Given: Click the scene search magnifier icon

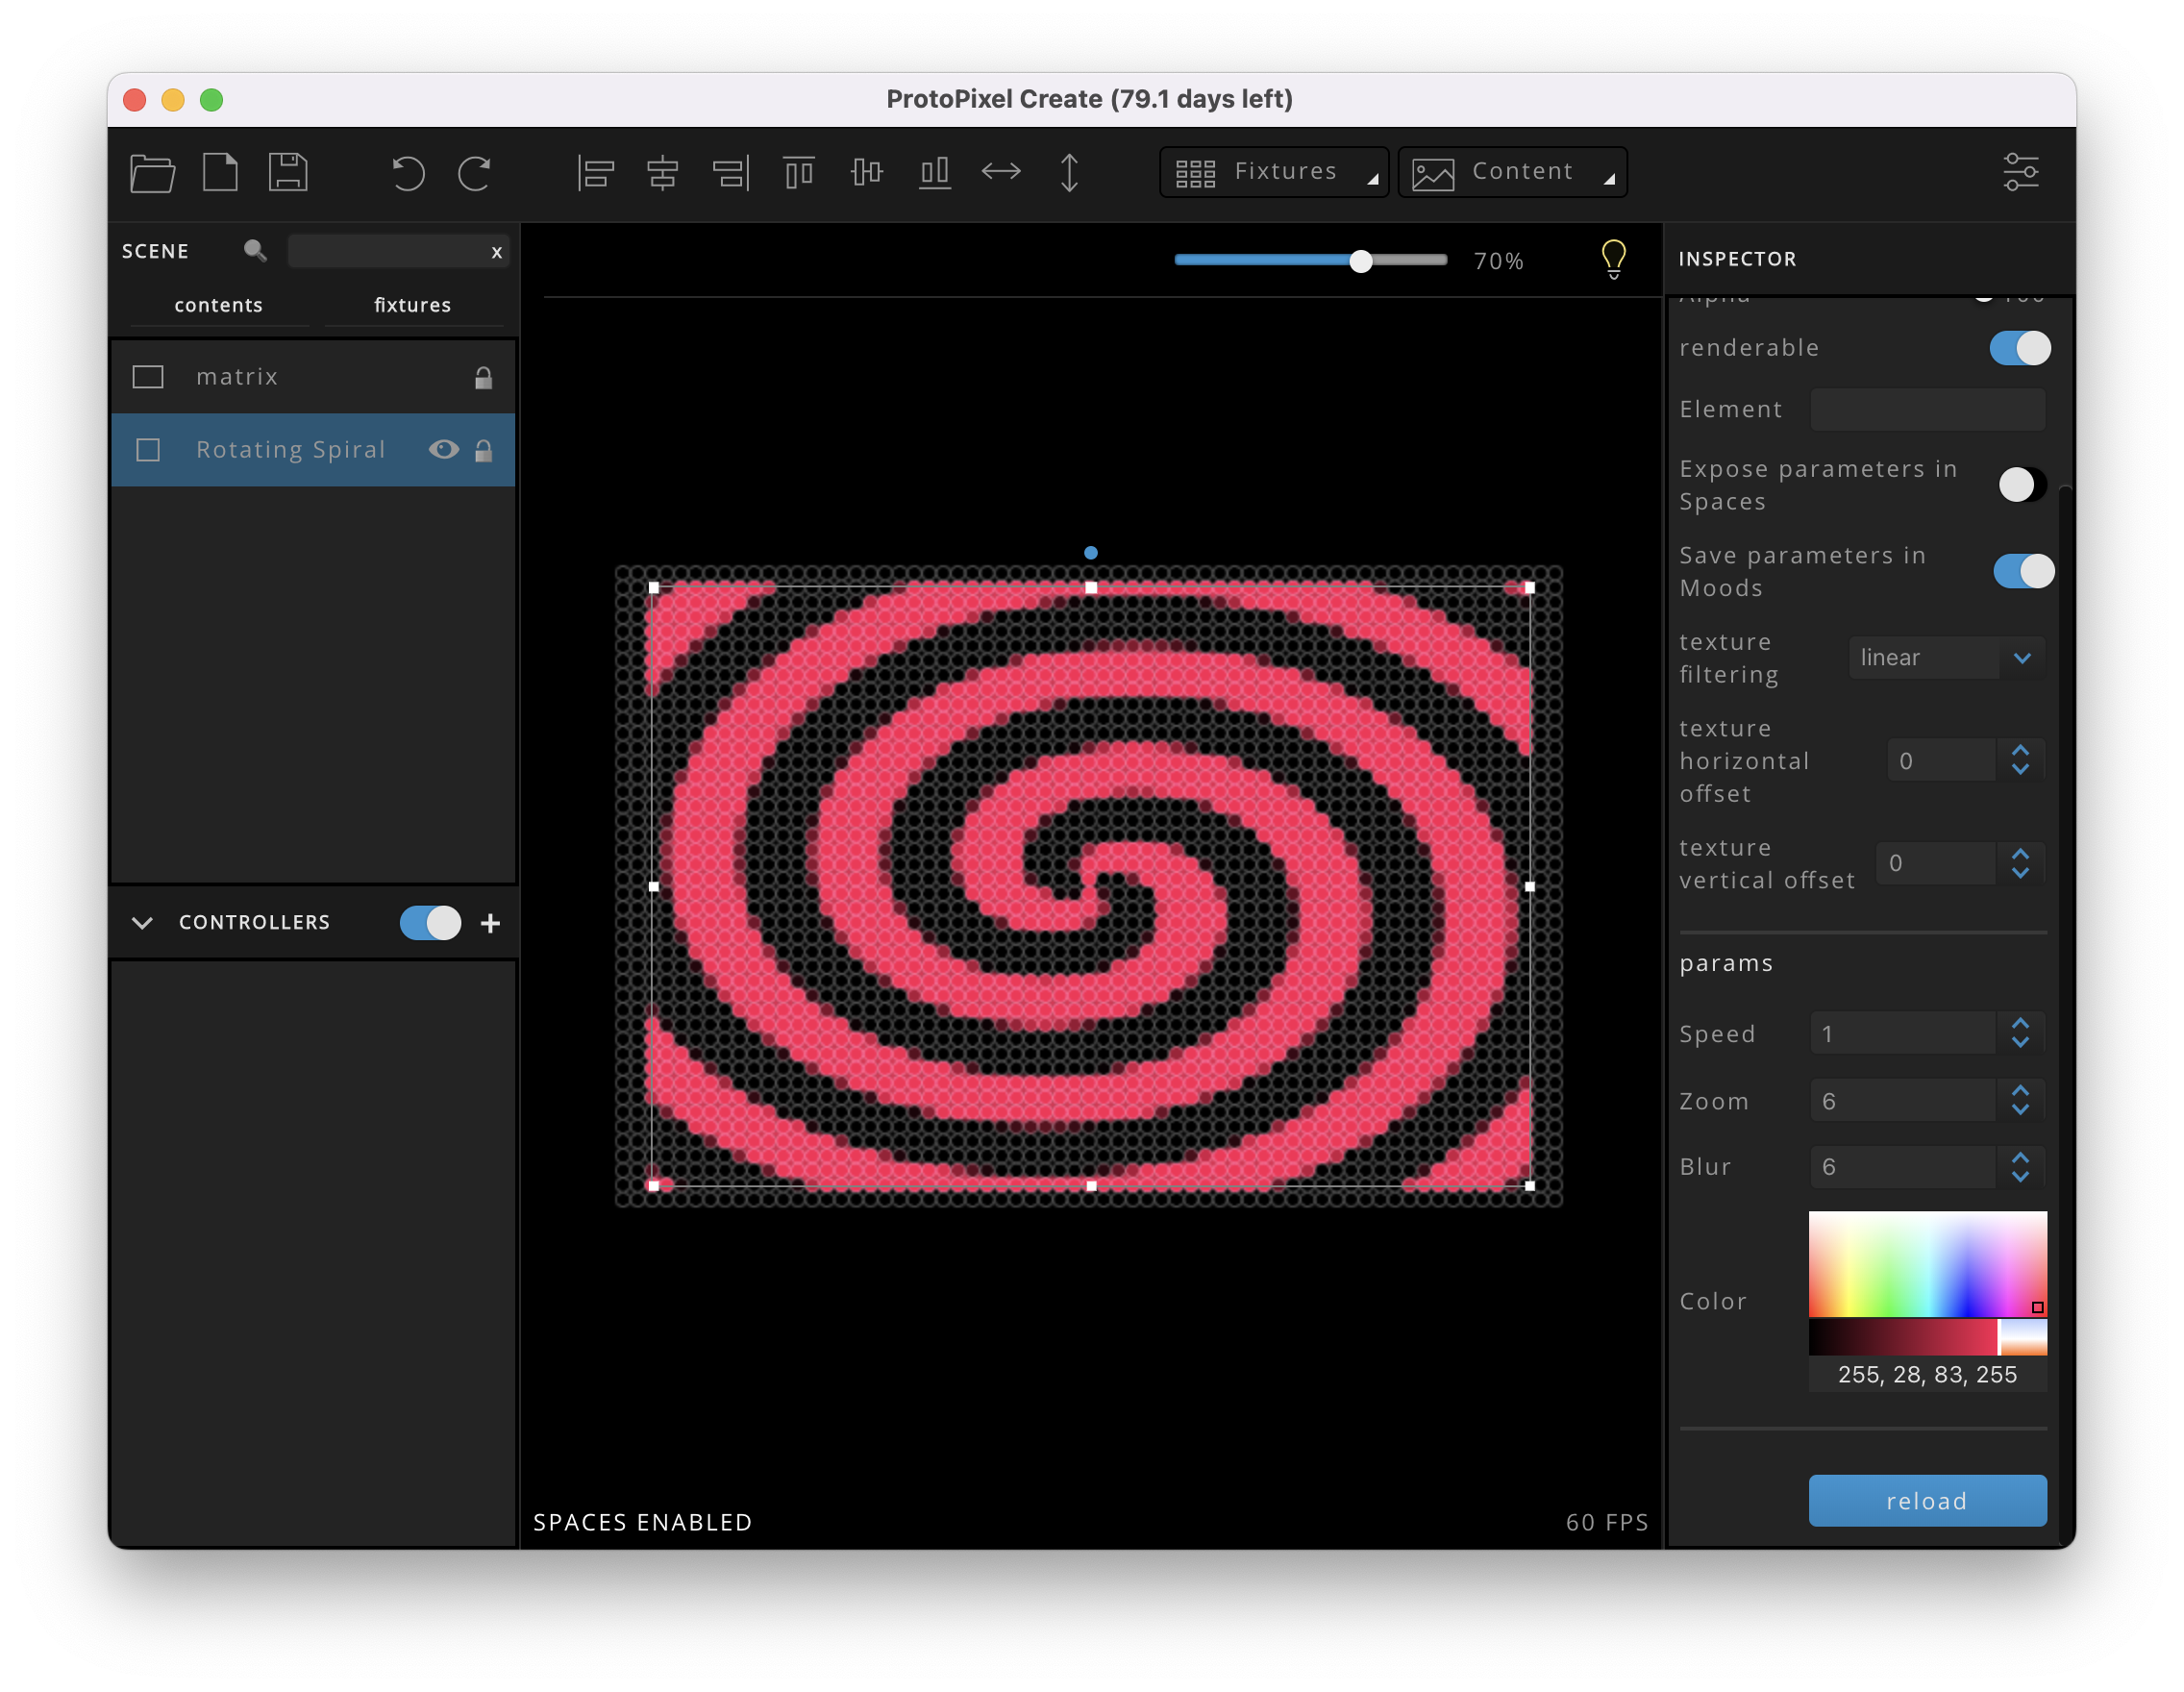Looking at the screenshot, I should pyautogui.click(x=255, y=250).
